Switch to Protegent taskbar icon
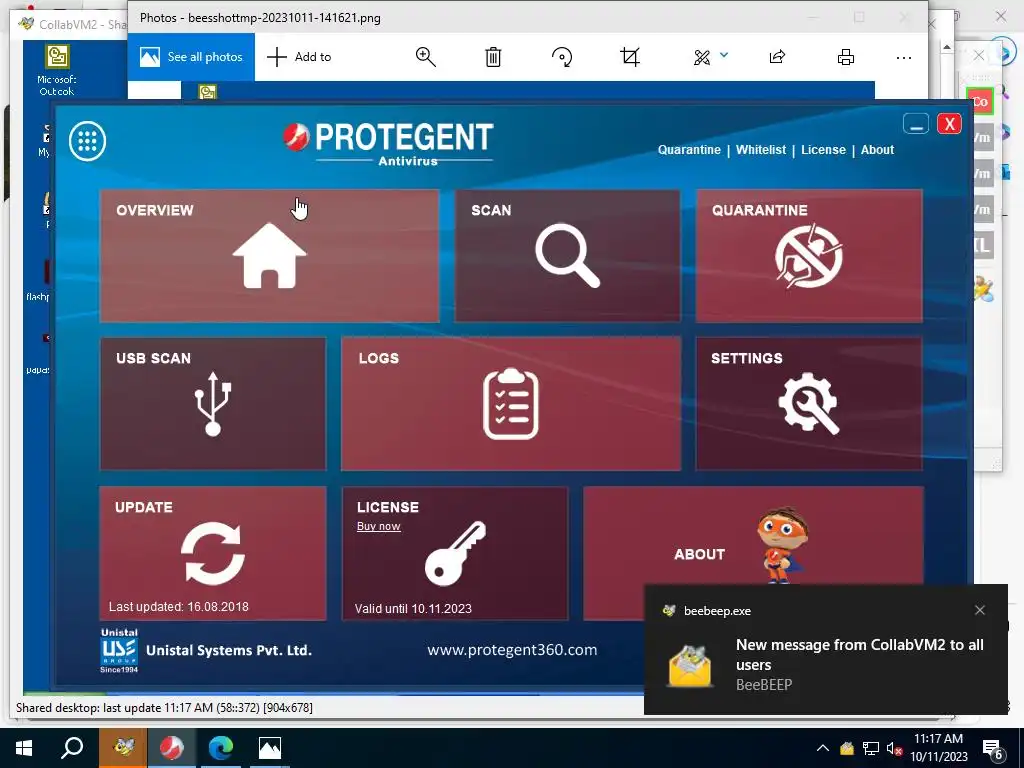 (172, 748)
